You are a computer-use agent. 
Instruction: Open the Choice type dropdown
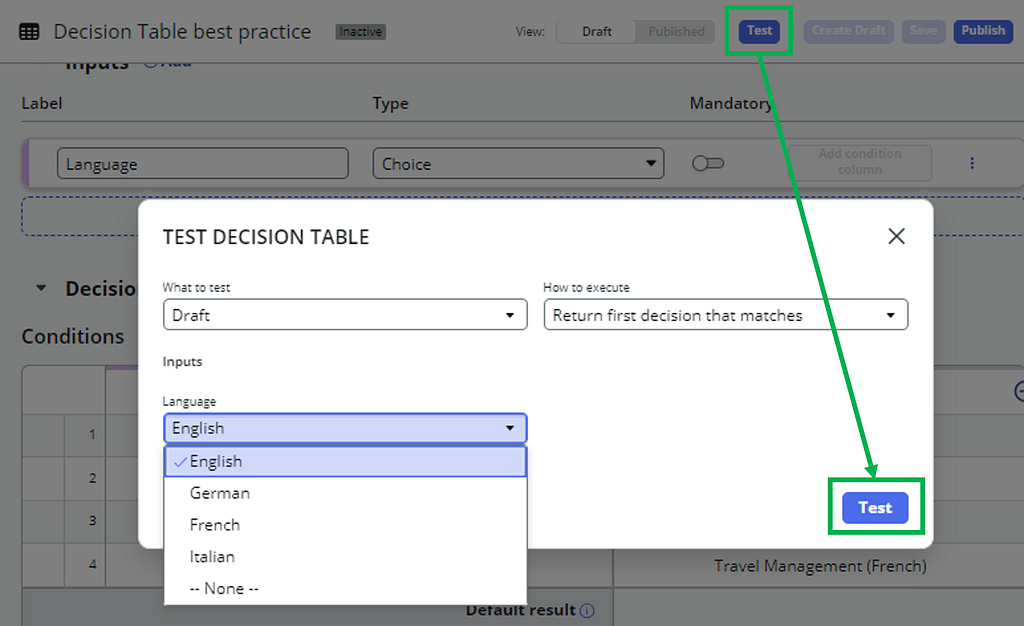pyautogui.click(x=518, y=163)
